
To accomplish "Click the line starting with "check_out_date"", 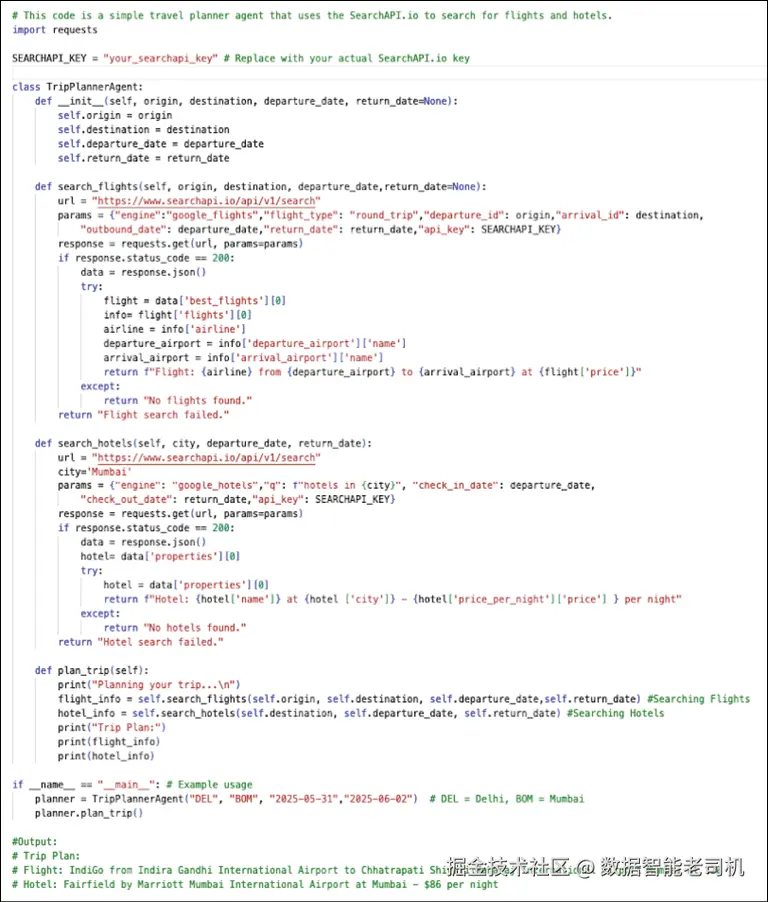I will coord(238,499).
